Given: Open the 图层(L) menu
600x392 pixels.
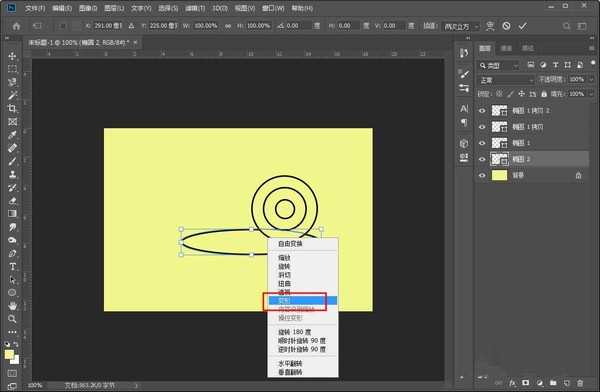Looking at the screenshot, I should coord(114,8).
